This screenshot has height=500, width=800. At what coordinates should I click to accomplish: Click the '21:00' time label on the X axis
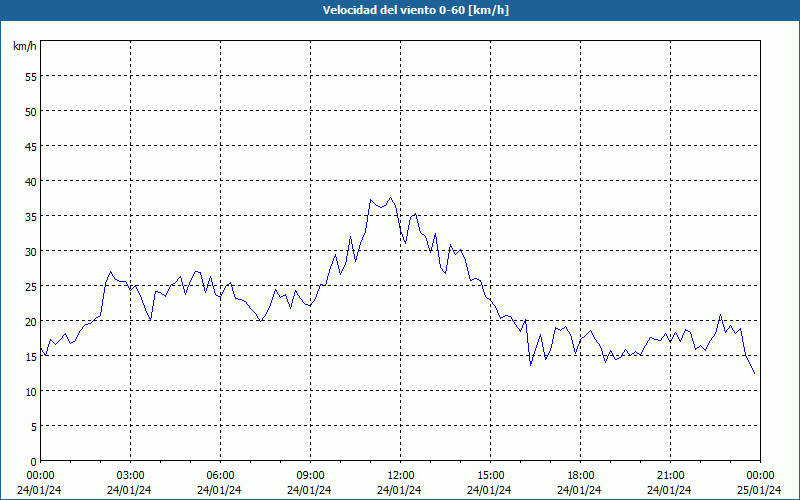[x=670, y=476]
